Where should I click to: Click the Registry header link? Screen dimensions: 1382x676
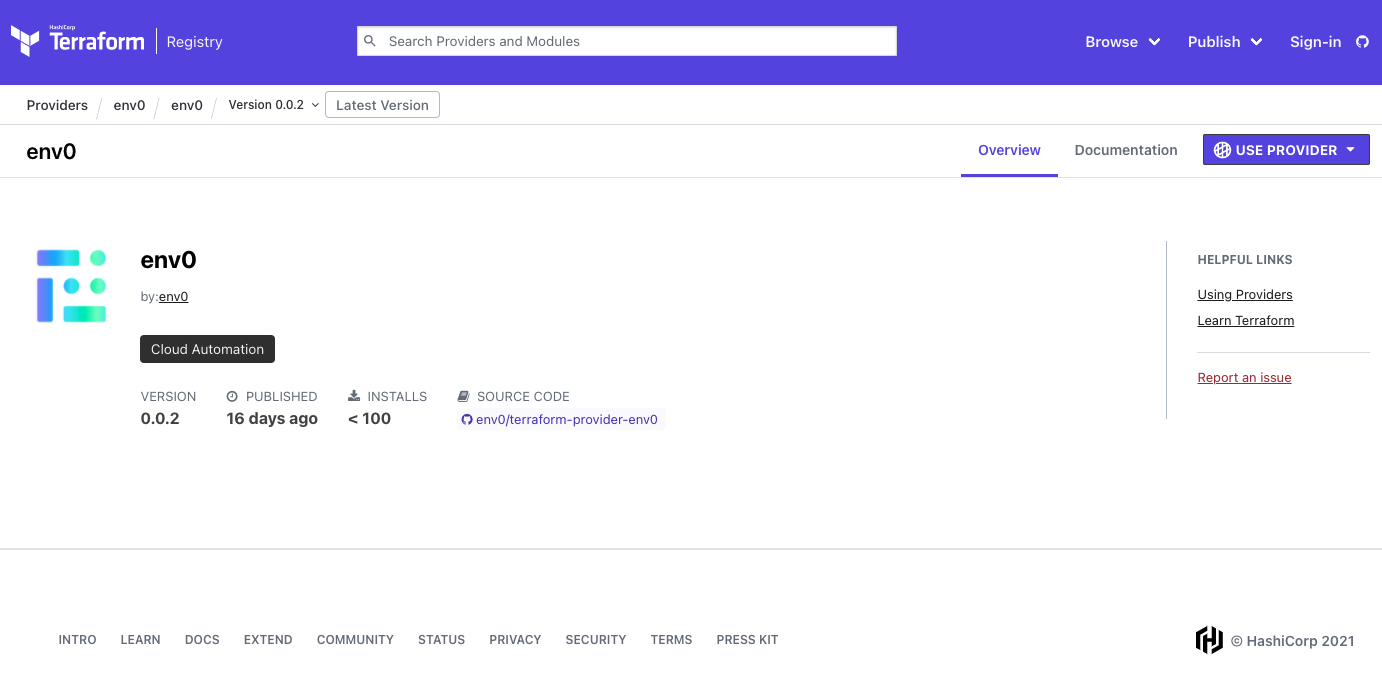[x=194, y=42]
